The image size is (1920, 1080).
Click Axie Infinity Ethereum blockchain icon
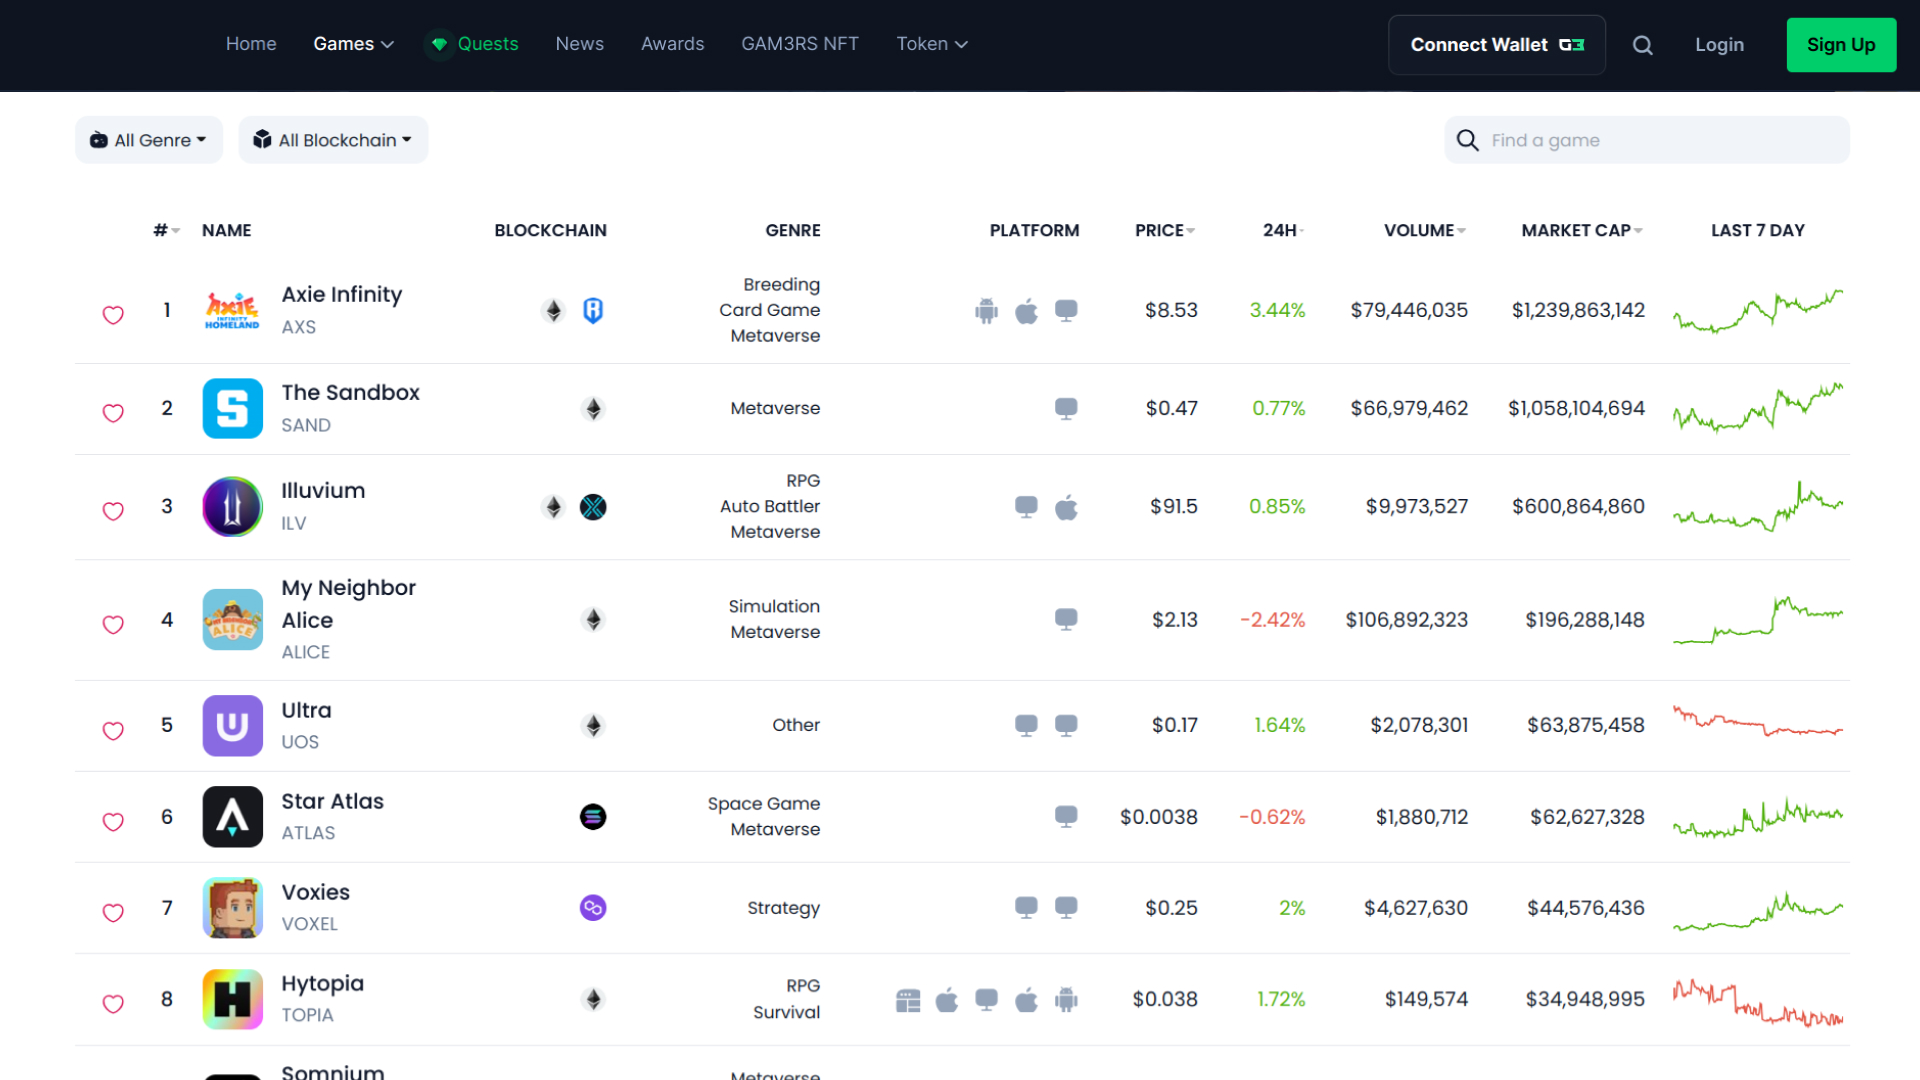click(553, 310)
